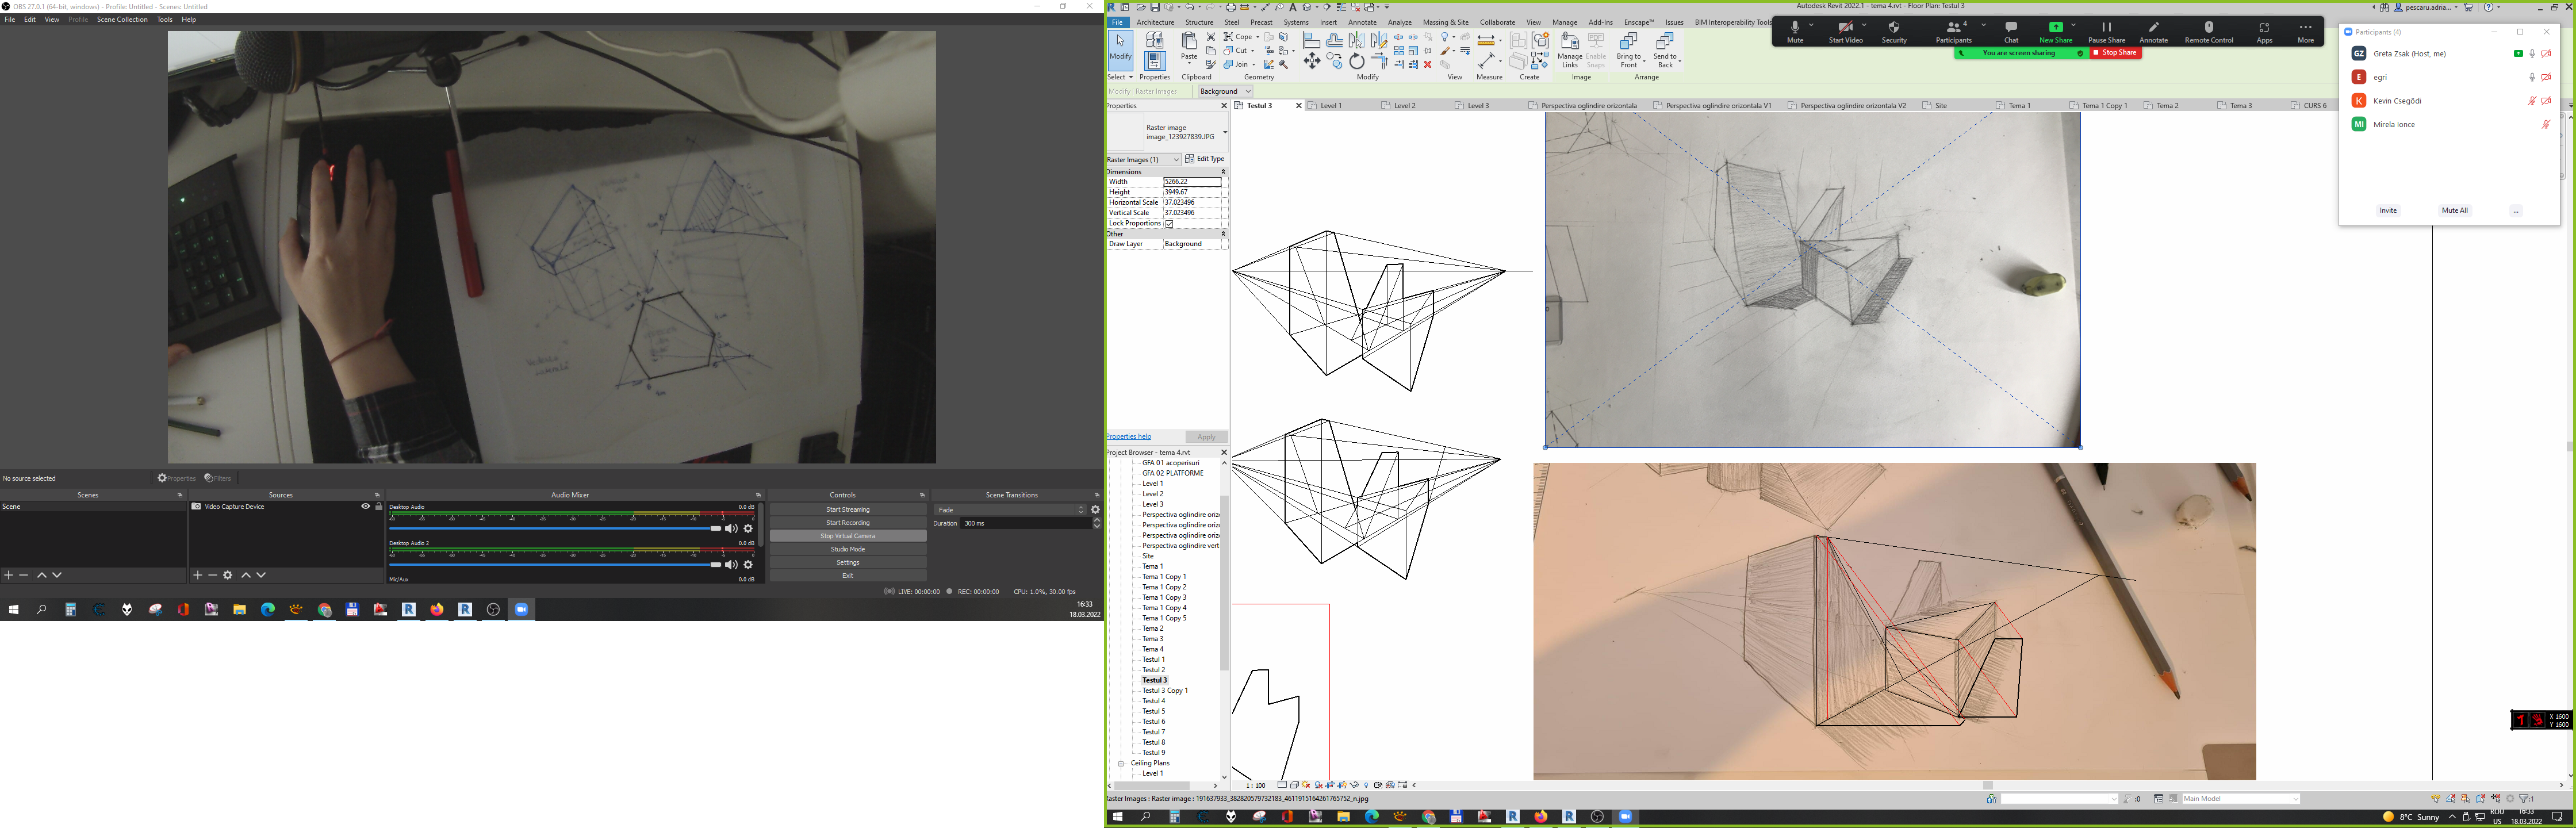Mute Desktop Audio speaker icon in mixer
This screenshot has height=828, width=2576.
point(731,529)
